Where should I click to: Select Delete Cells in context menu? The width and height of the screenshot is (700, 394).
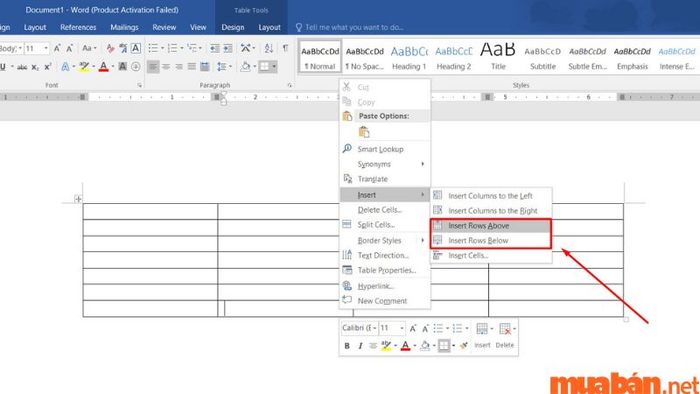385,210
